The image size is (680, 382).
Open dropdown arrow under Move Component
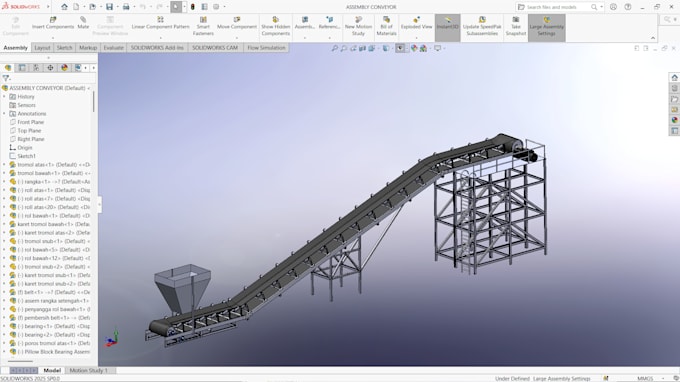click(237, 38)
